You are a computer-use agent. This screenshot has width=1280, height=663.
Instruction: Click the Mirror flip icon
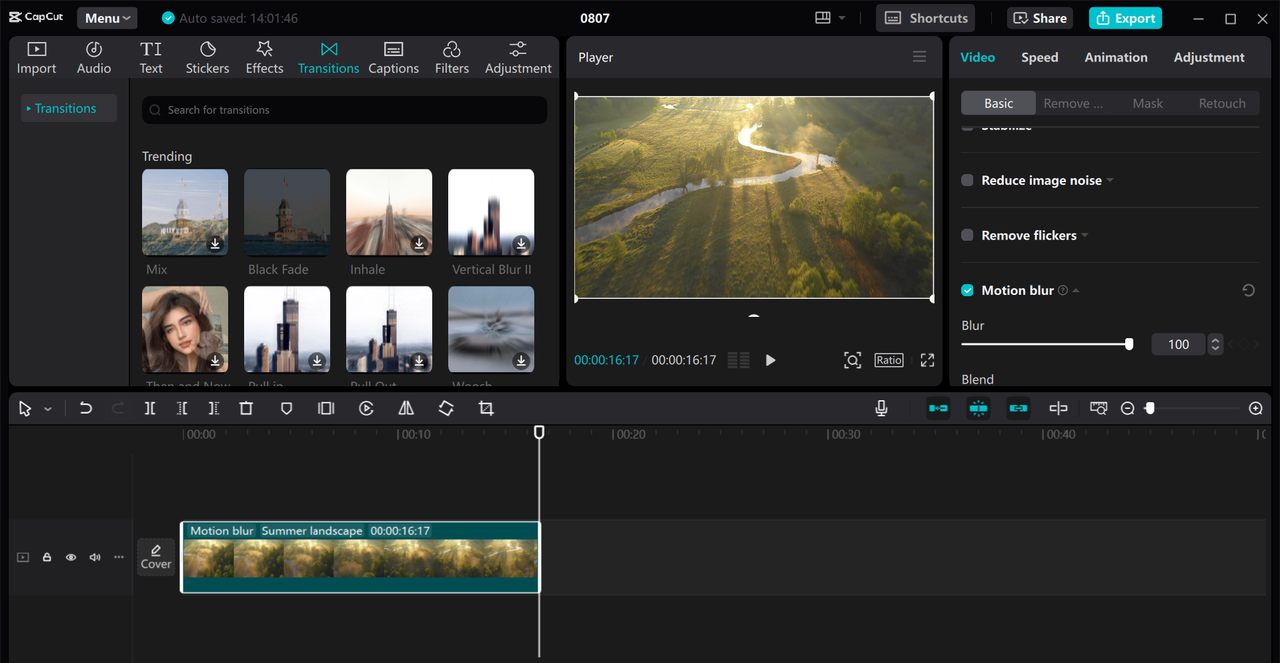[406, 408]
